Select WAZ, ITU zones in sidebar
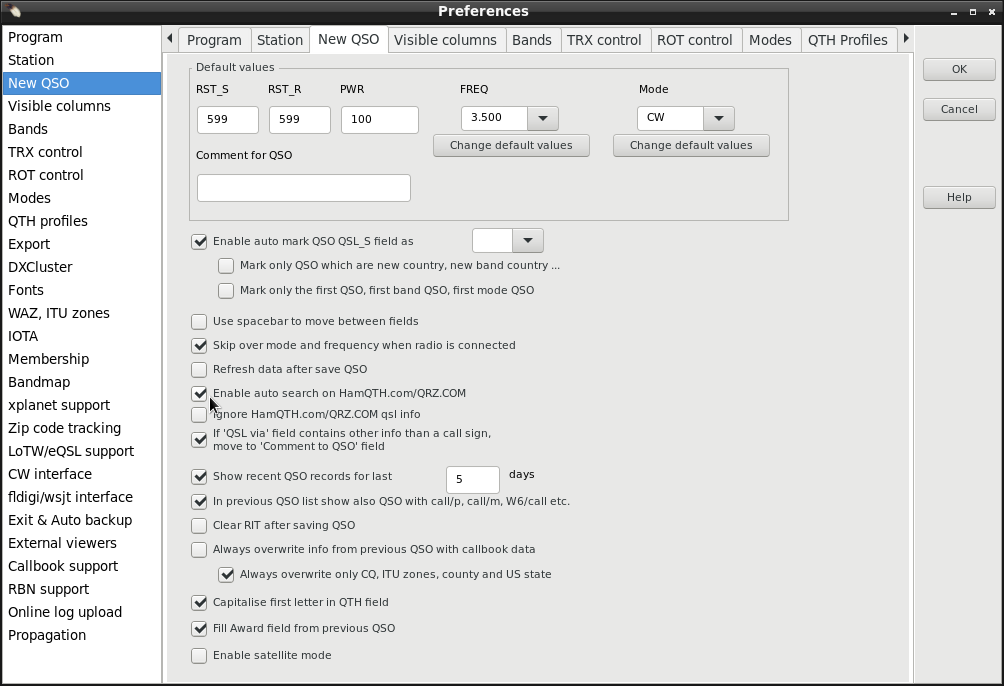 coord(82,313)
